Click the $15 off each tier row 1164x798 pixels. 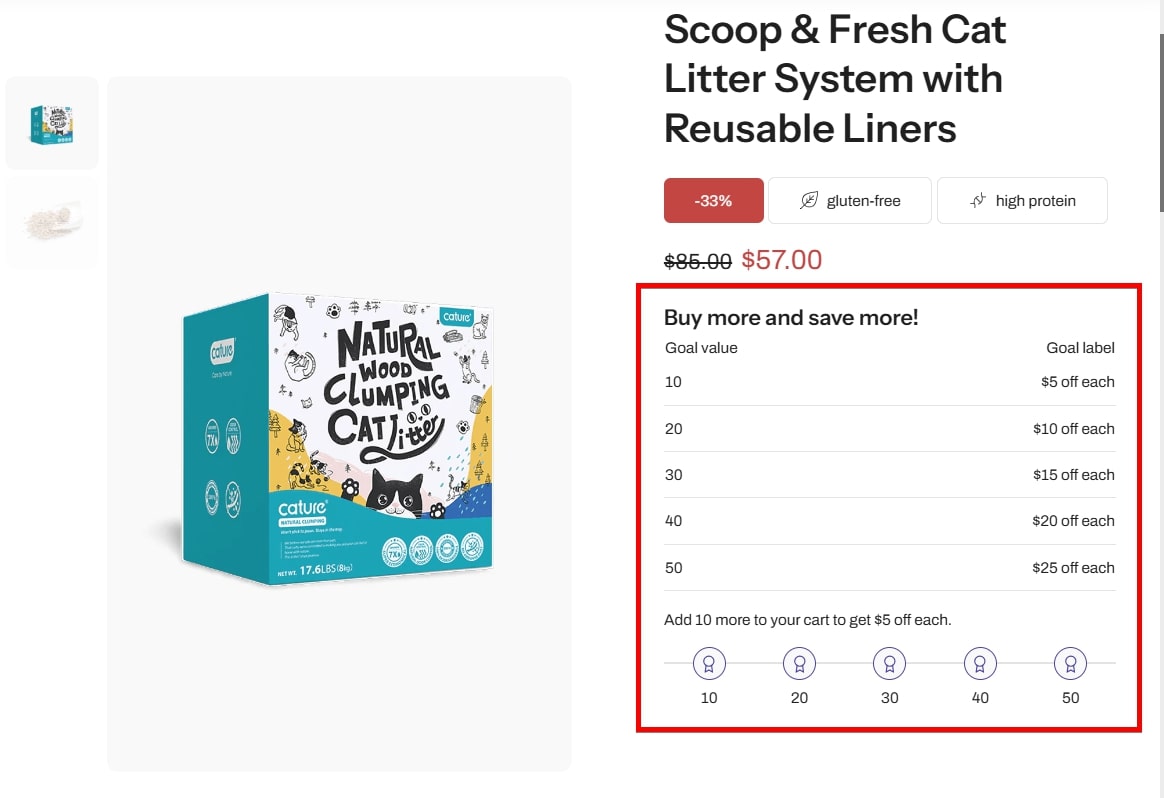coord(889,475)
